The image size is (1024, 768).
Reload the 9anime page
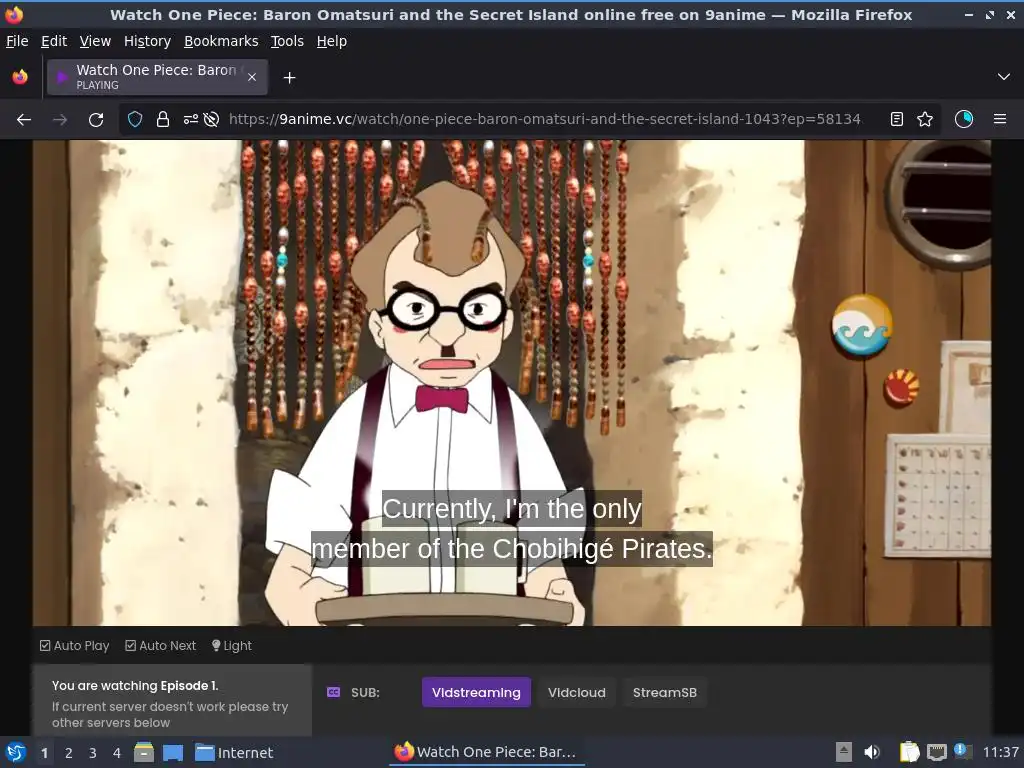(x=96, y=120)
